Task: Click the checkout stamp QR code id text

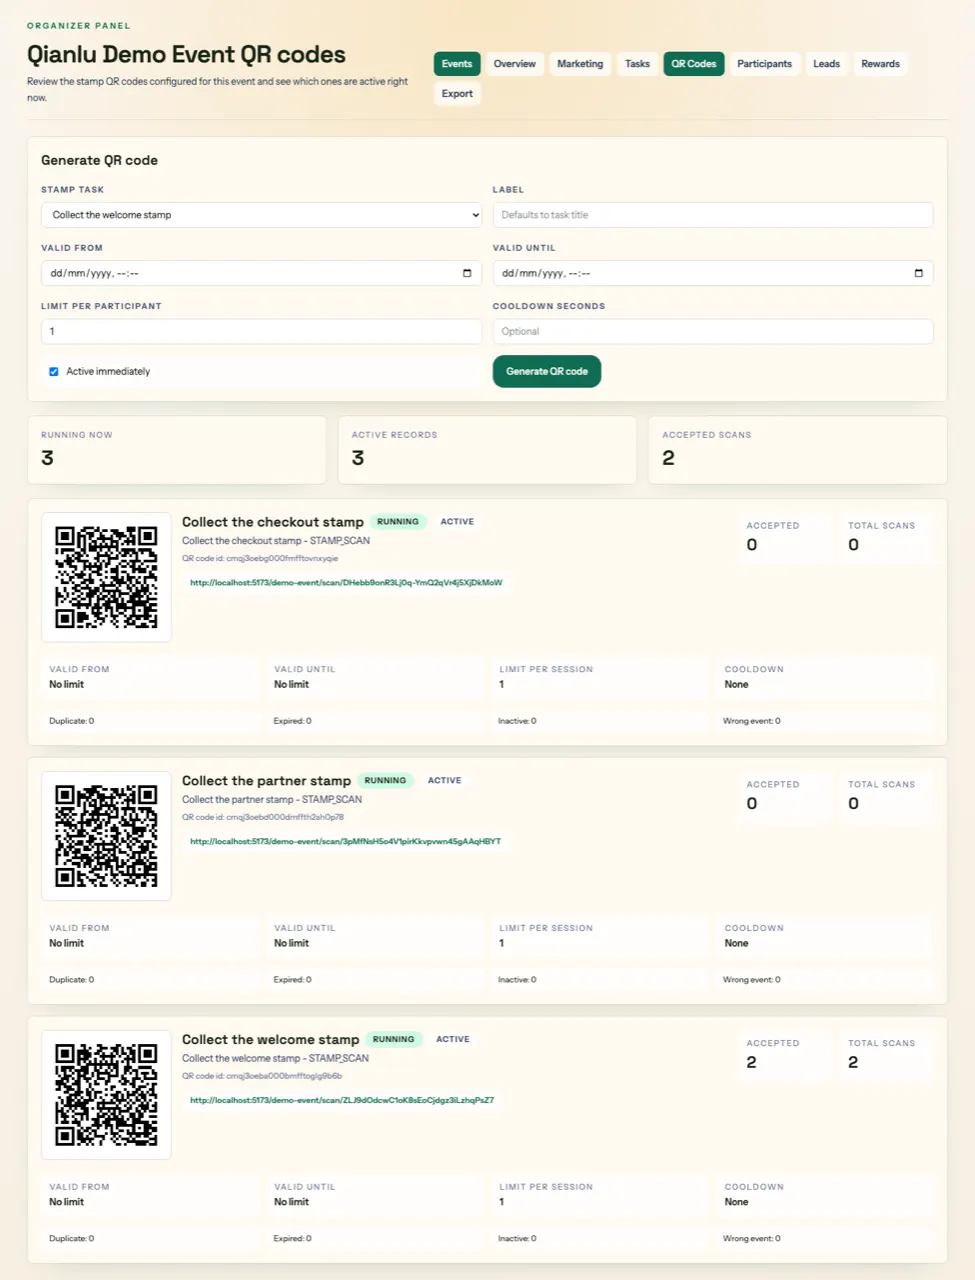Action: pos(260,559)
